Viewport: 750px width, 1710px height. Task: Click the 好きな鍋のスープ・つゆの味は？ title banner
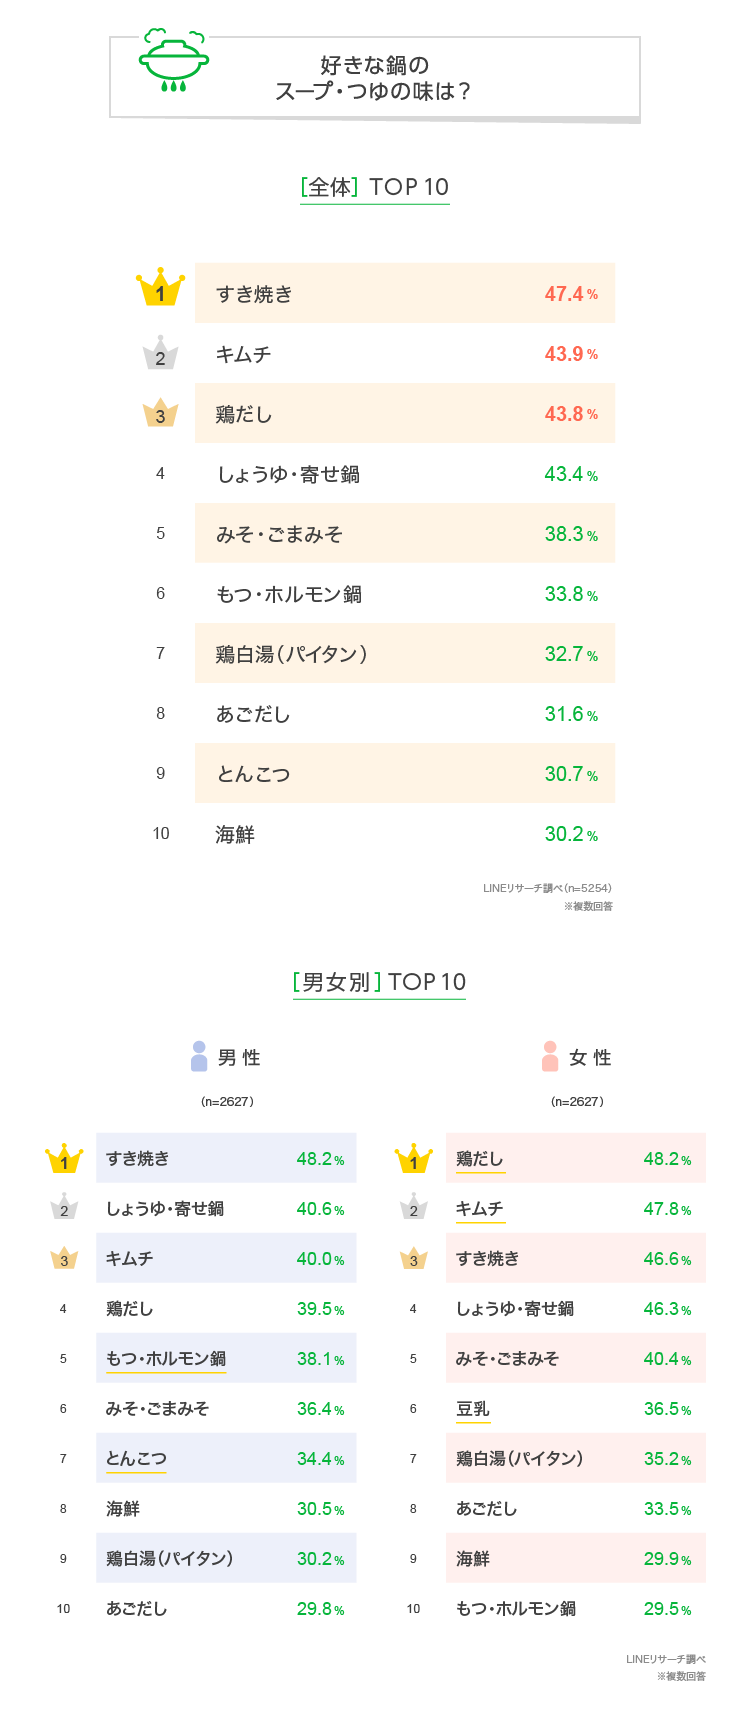pos(374,78)
